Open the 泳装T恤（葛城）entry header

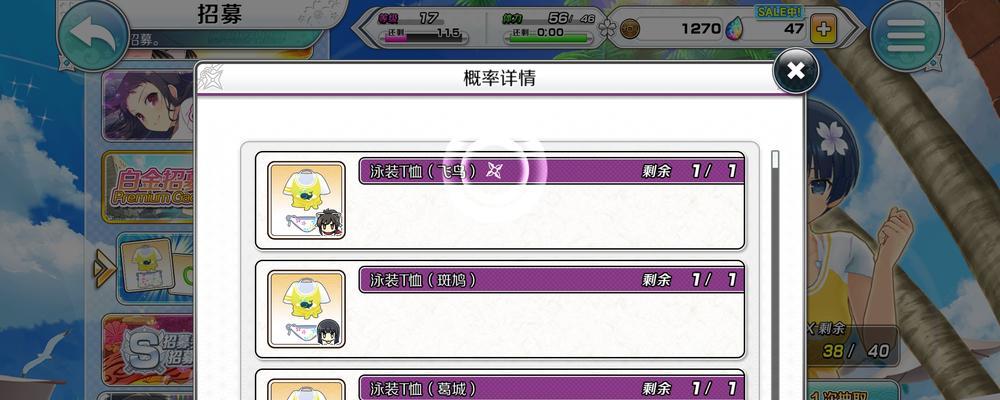pos(552,387)
